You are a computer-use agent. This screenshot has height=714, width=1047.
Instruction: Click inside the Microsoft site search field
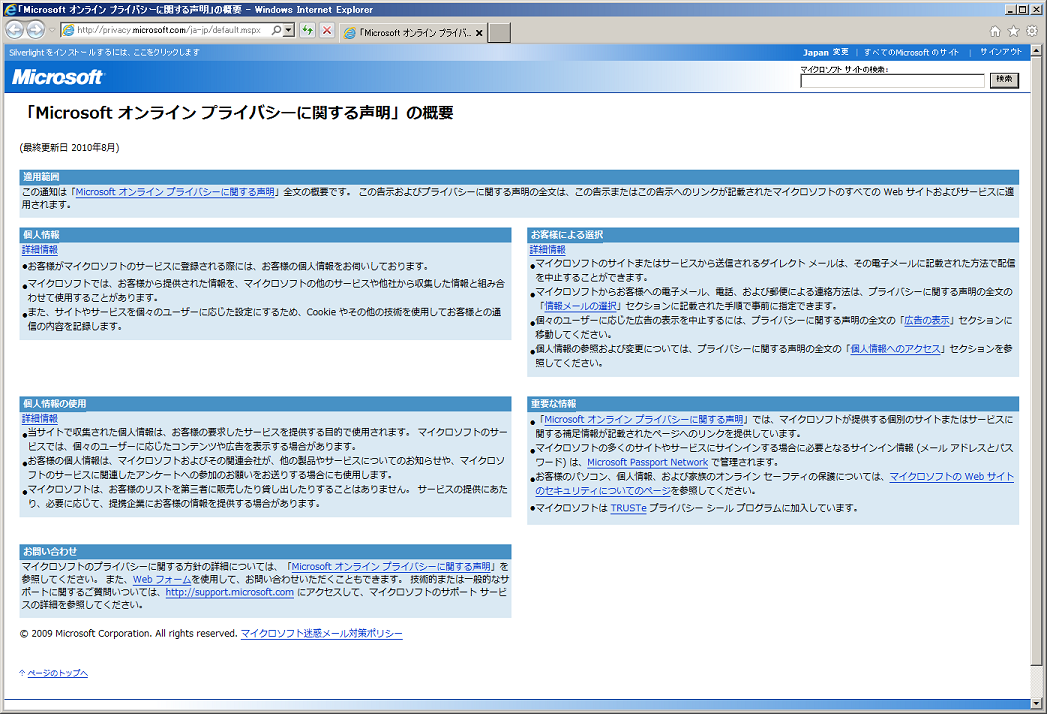[892, 81]
